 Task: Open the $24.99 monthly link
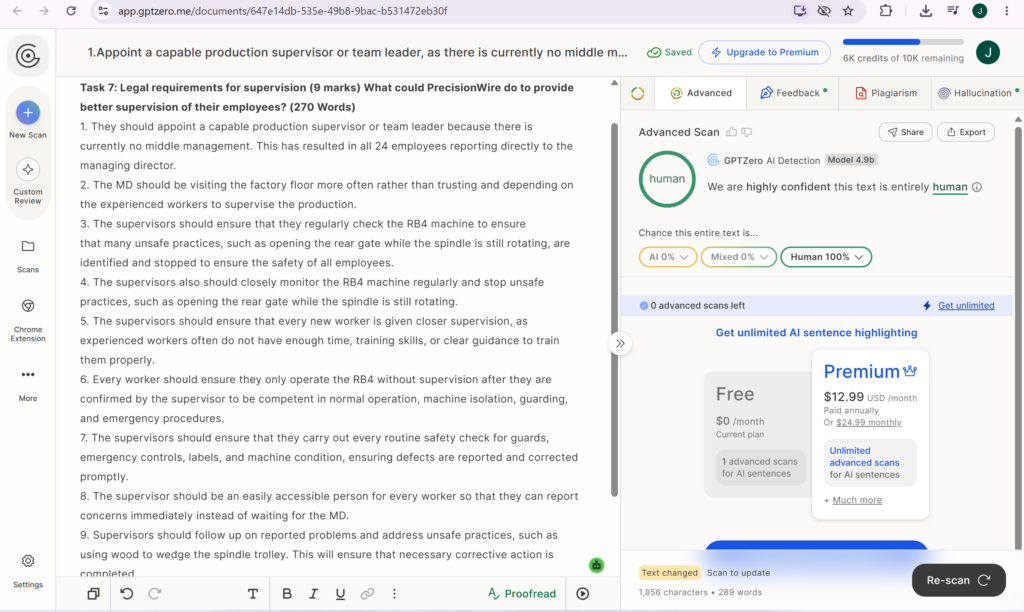[x=869, y=422]
